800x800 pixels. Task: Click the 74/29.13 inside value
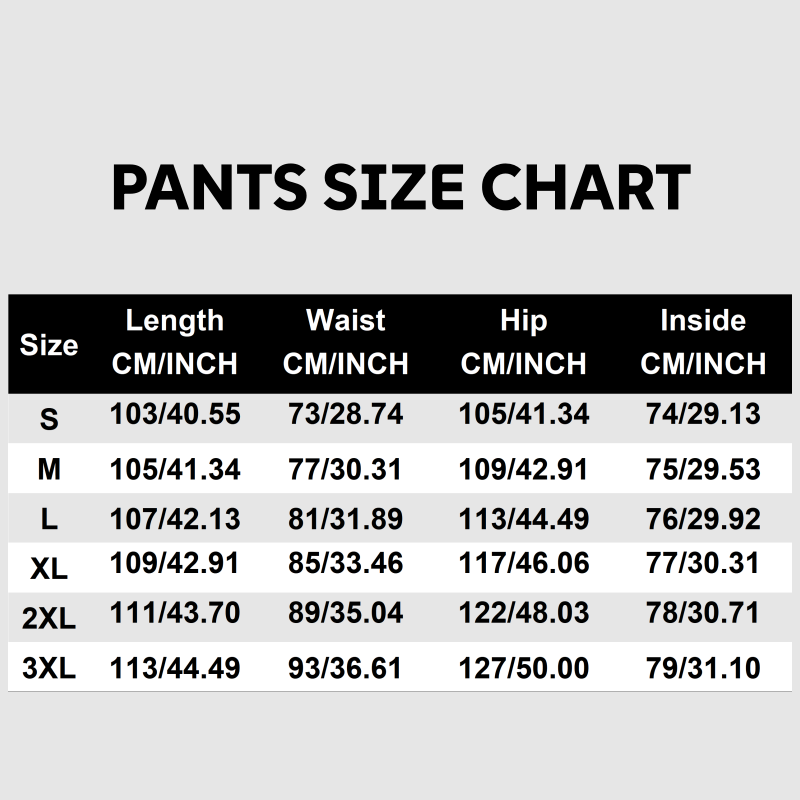click(x=703, y=414)
